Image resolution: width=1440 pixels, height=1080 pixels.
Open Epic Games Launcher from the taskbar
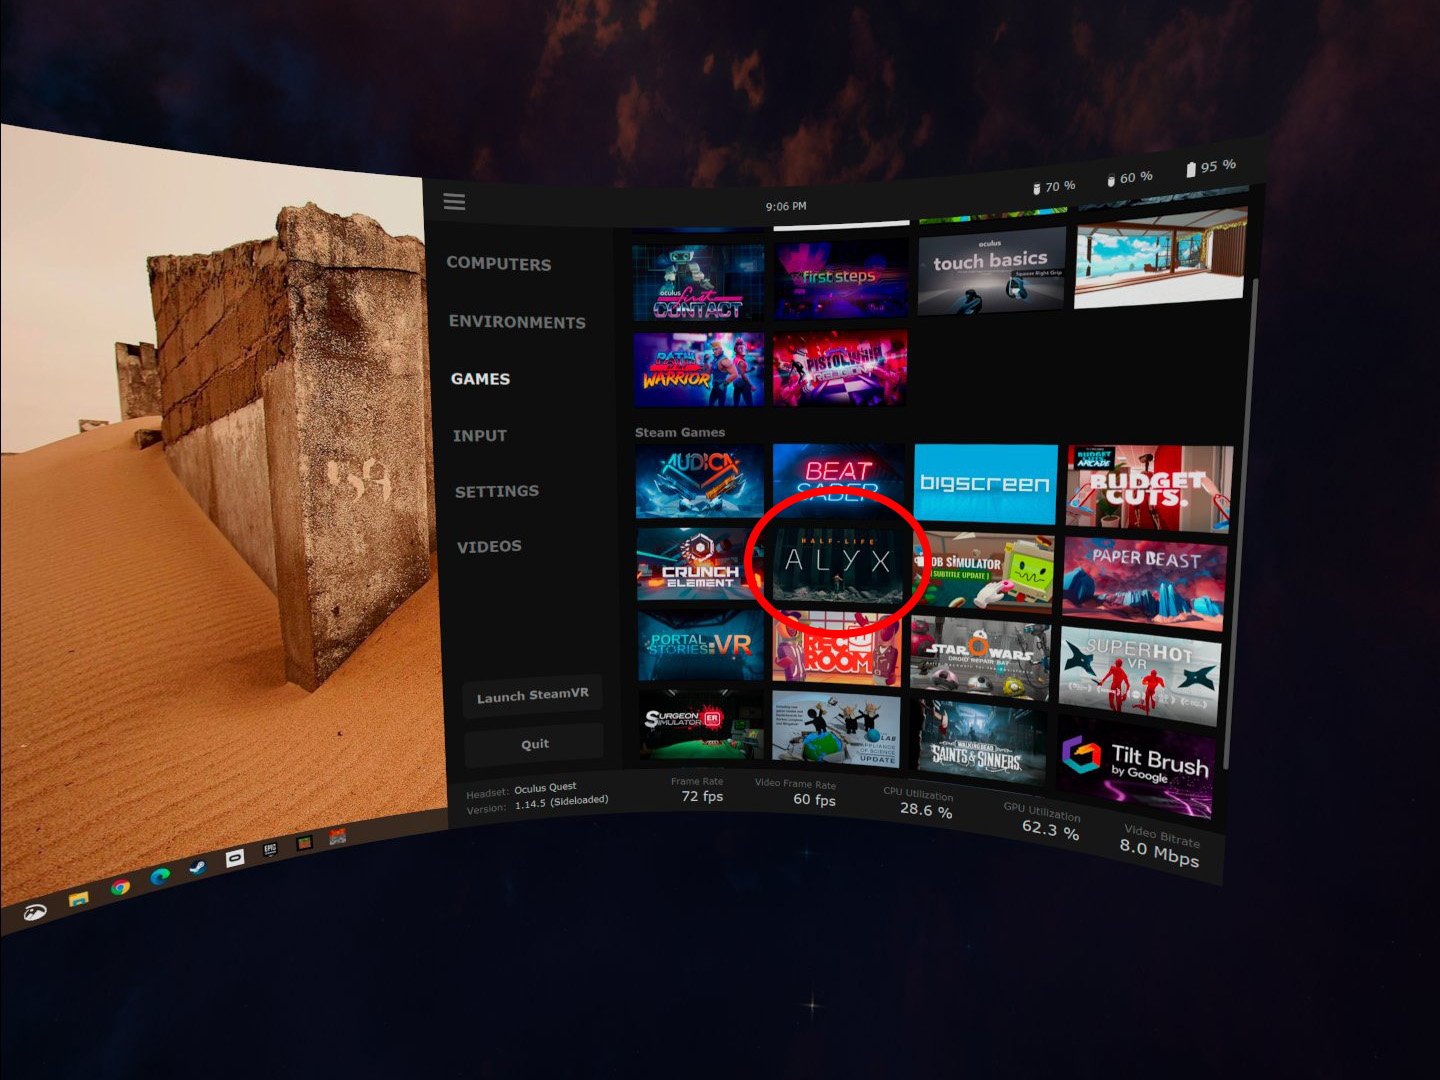[270, 850]
